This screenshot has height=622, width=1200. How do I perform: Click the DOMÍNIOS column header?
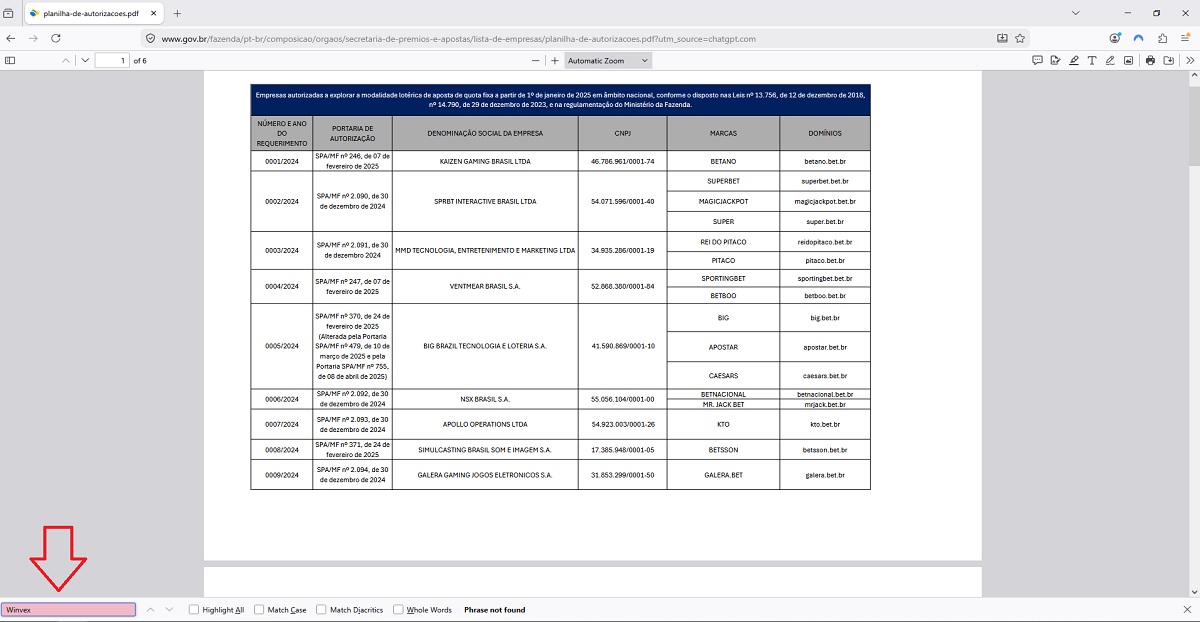click(x=824, y=133)
